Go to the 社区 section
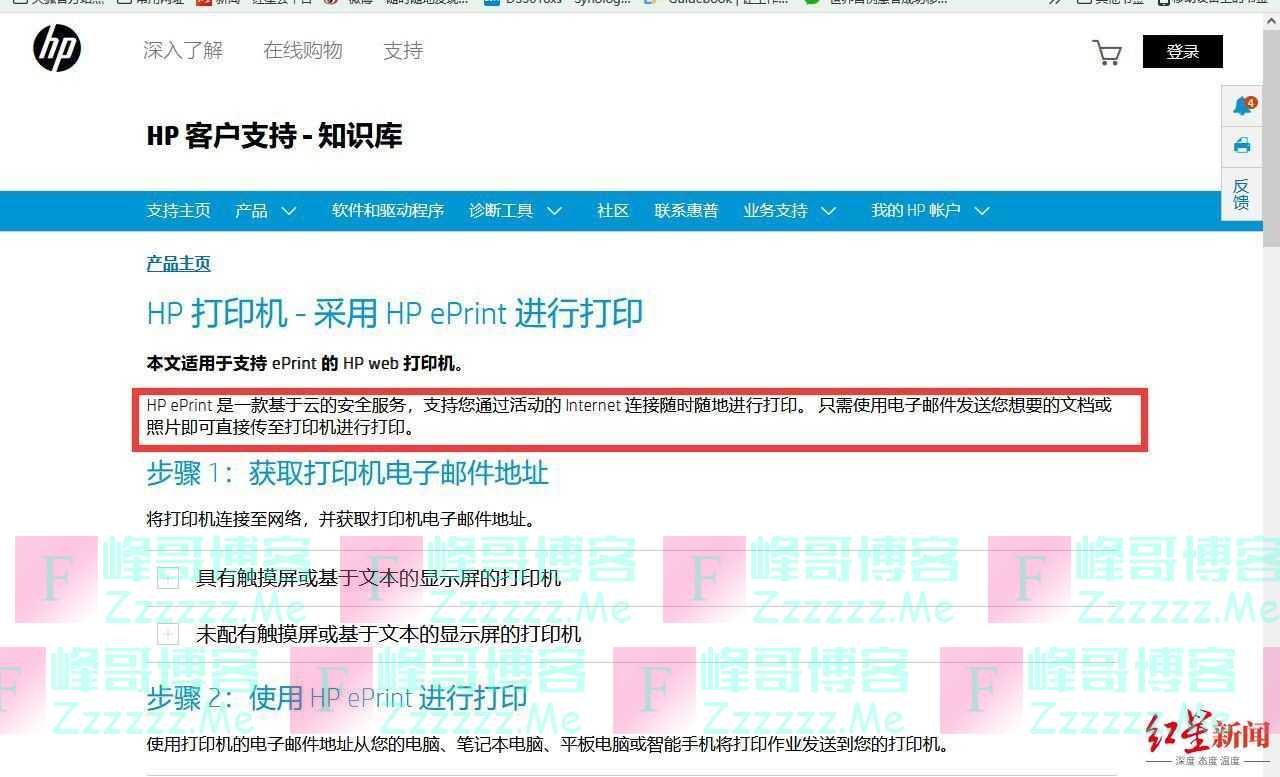 [612, 211]
